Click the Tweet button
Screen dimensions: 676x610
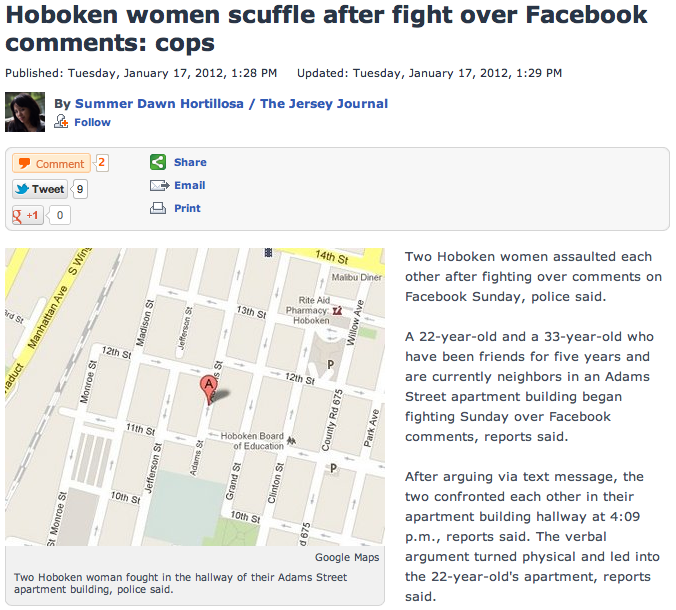pyautogui.click(x=40, y=189)
